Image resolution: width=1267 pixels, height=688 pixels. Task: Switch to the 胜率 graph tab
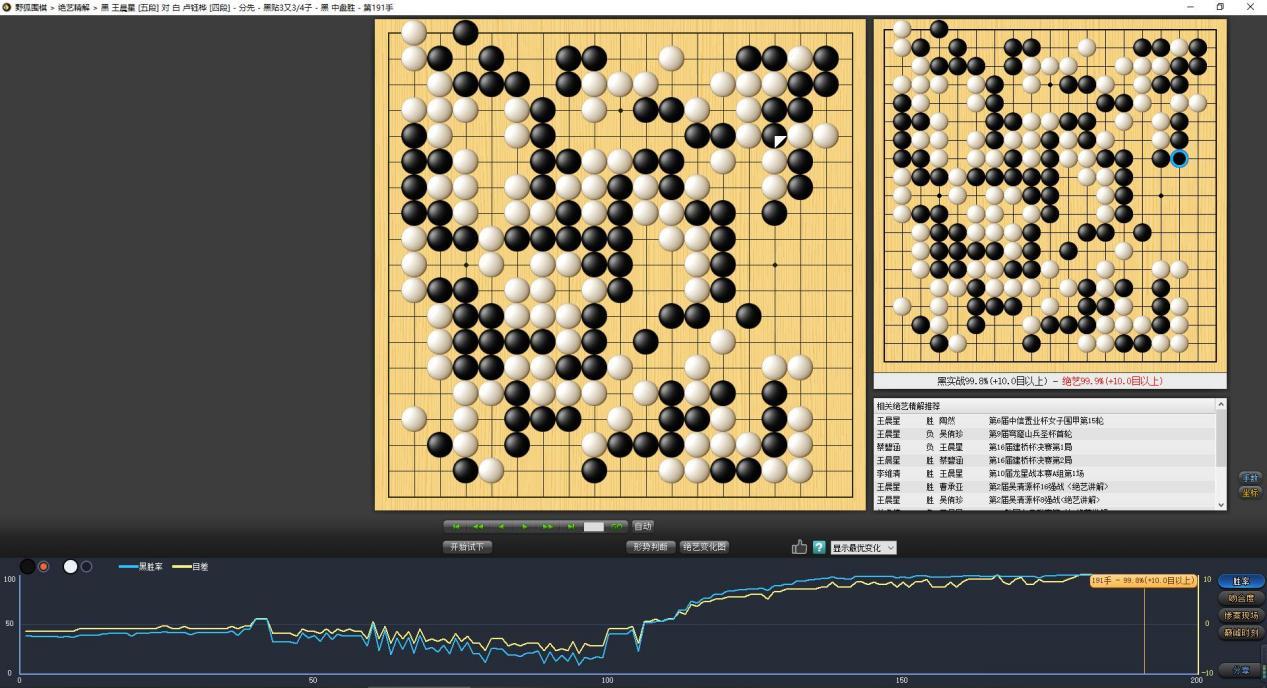[x=1241, y=581]
